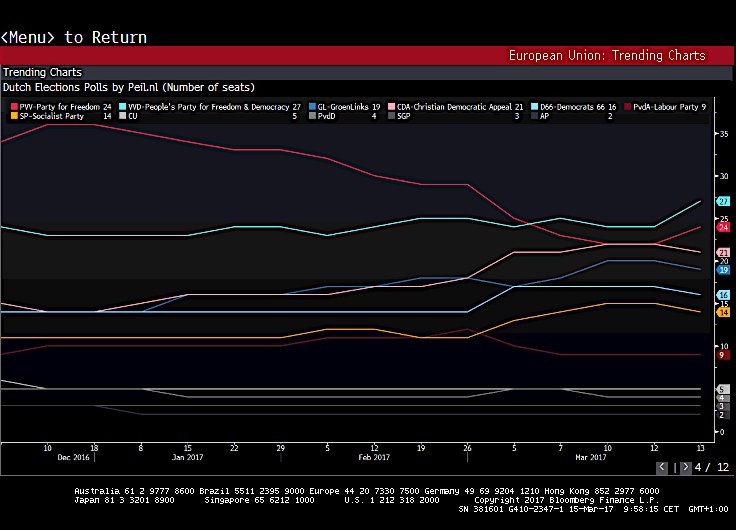The height and width of the screenshot is (530, 736).
Task: Click the SGP legend color swatch
Action: click(x=391, y=116)
